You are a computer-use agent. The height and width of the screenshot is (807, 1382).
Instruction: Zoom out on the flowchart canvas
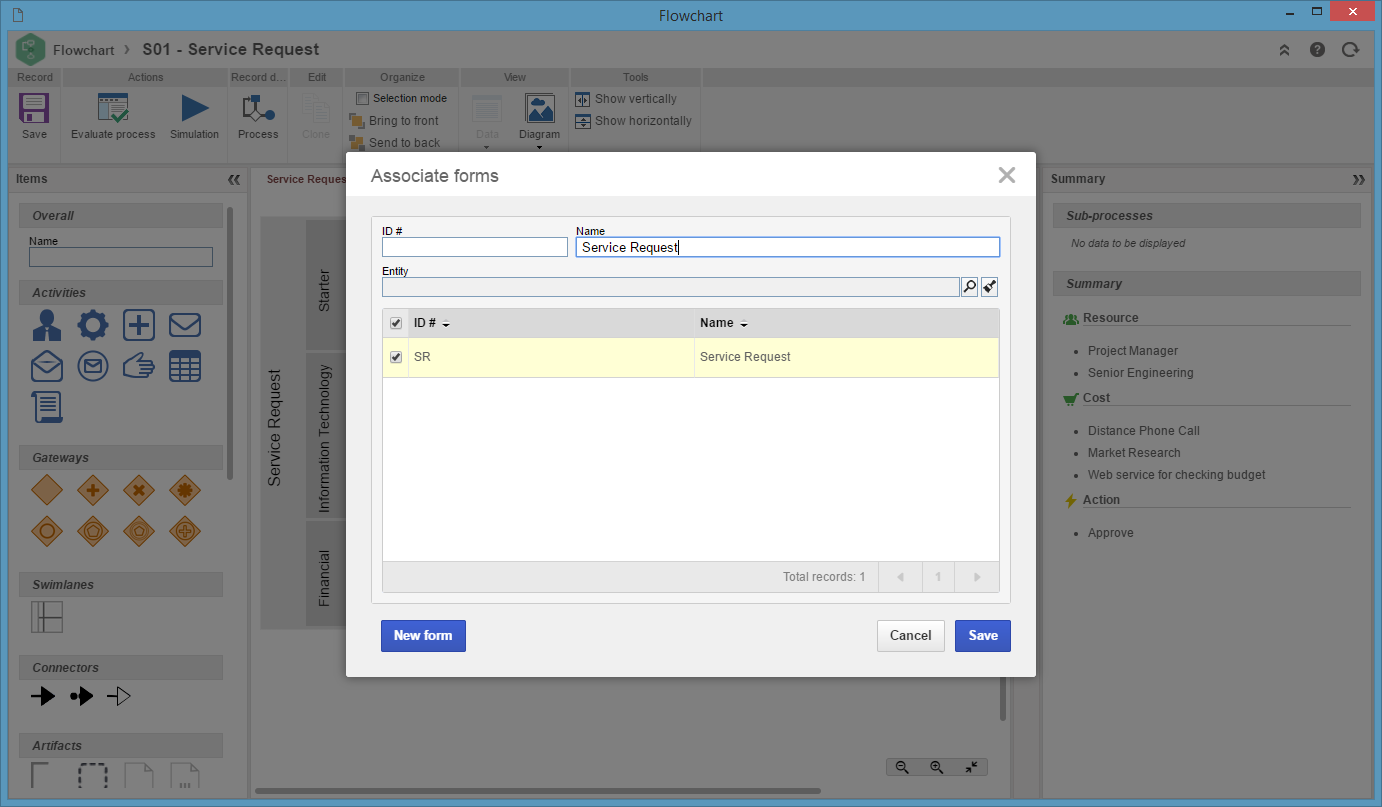click(x=902, y=767)
